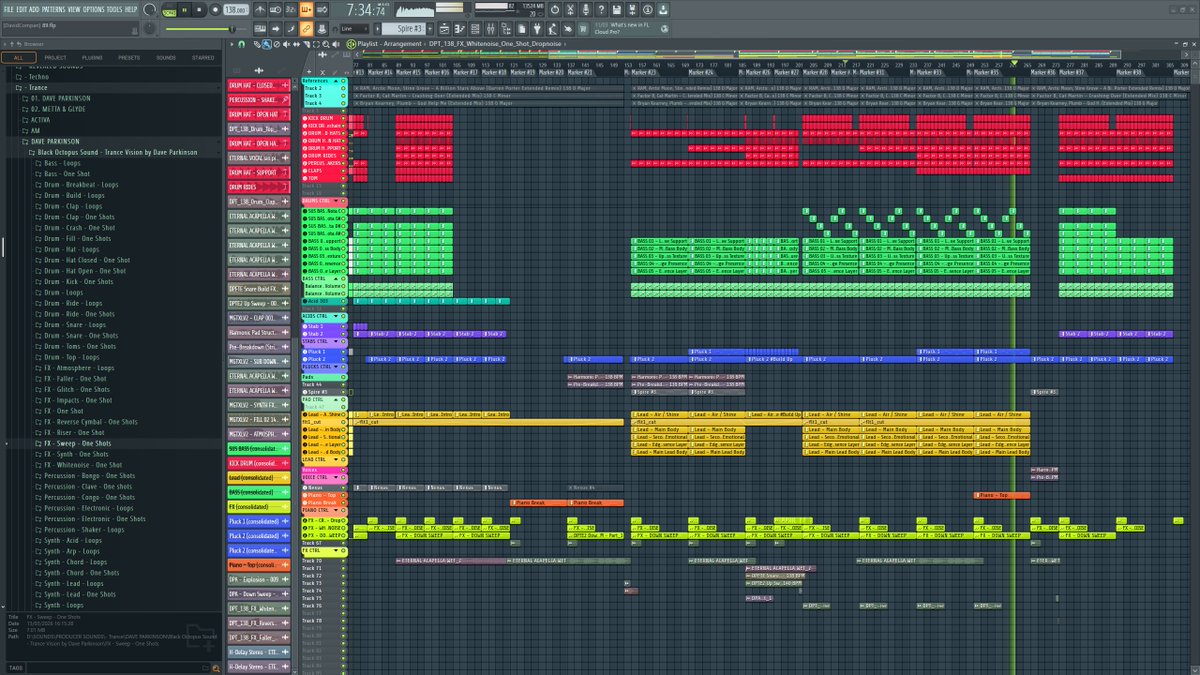1200x675 pixels.
Task: Click the pause playback button
Action: click(x=184, y=9)
